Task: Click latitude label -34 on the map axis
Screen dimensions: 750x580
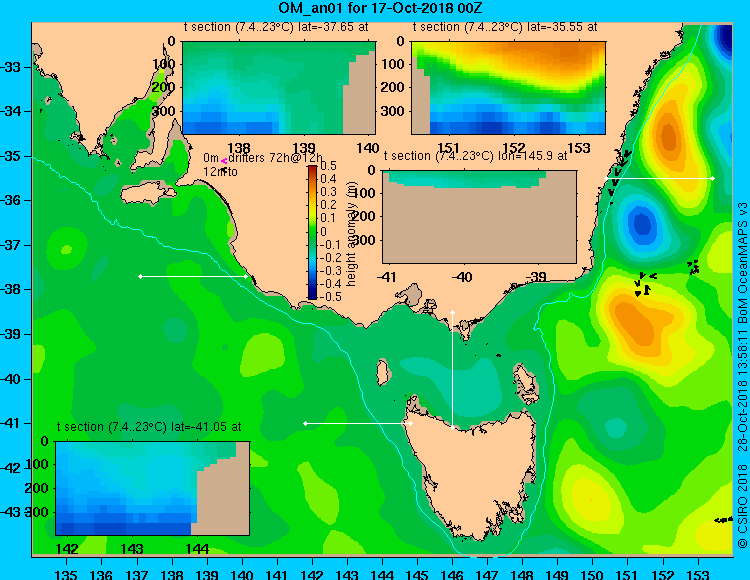Action: (x=11, y=111)
